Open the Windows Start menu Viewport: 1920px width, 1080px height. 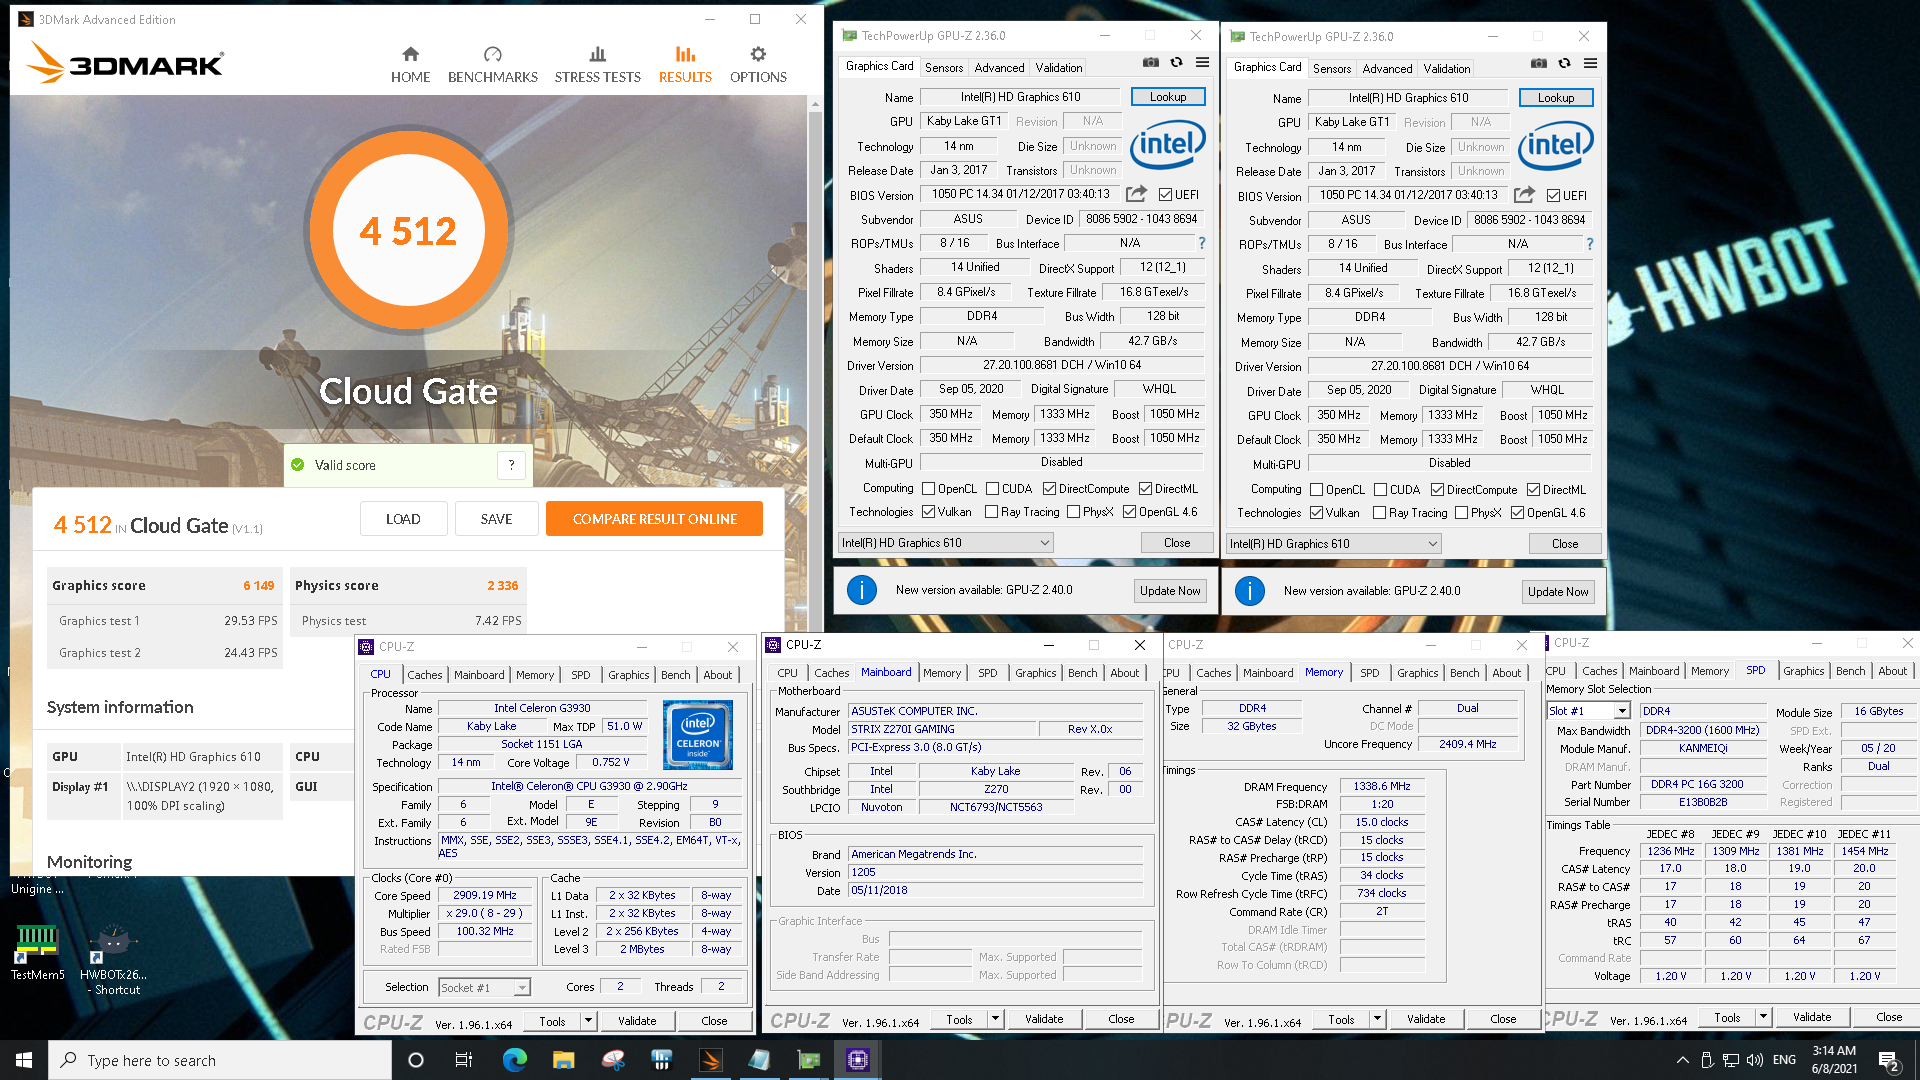point(24,1060)
